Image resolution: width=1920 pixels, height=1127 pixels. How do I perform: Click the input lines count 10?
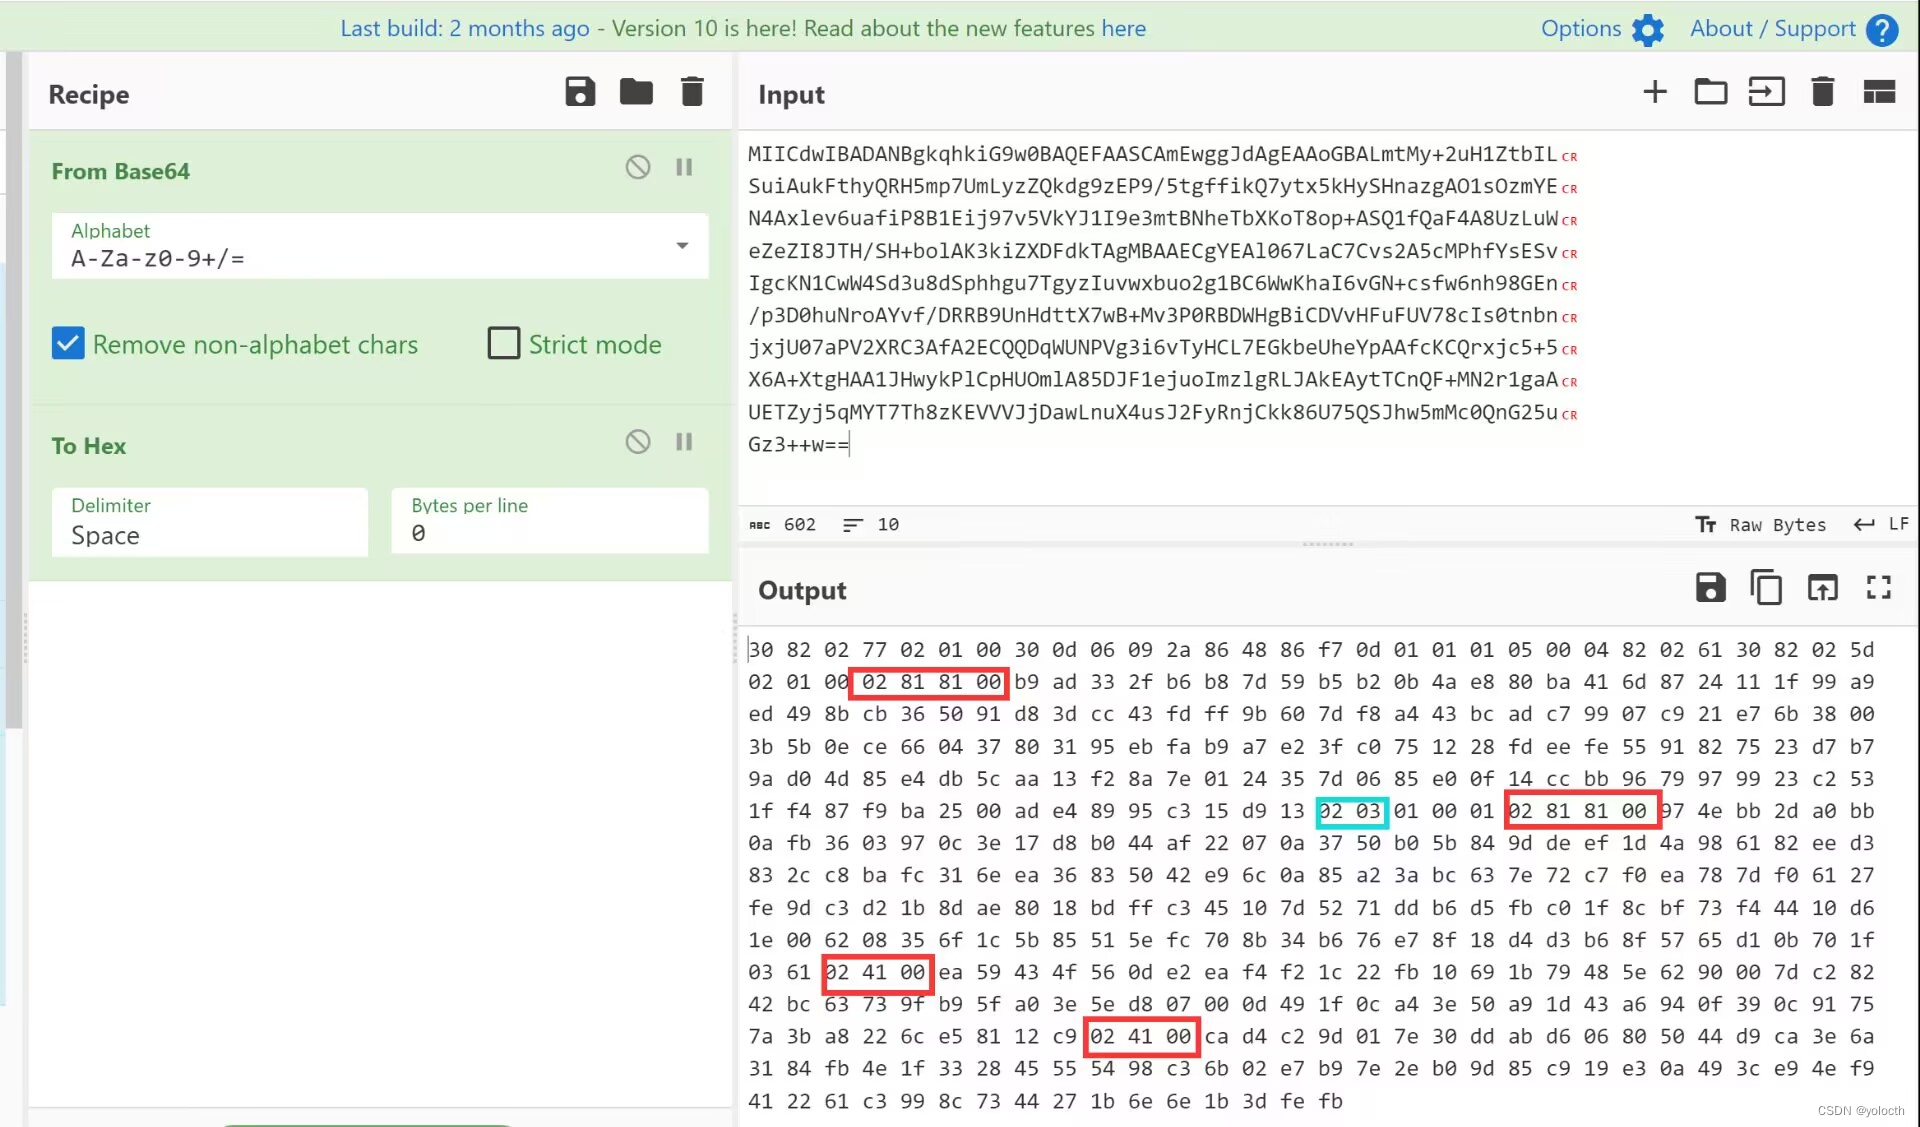871,525
